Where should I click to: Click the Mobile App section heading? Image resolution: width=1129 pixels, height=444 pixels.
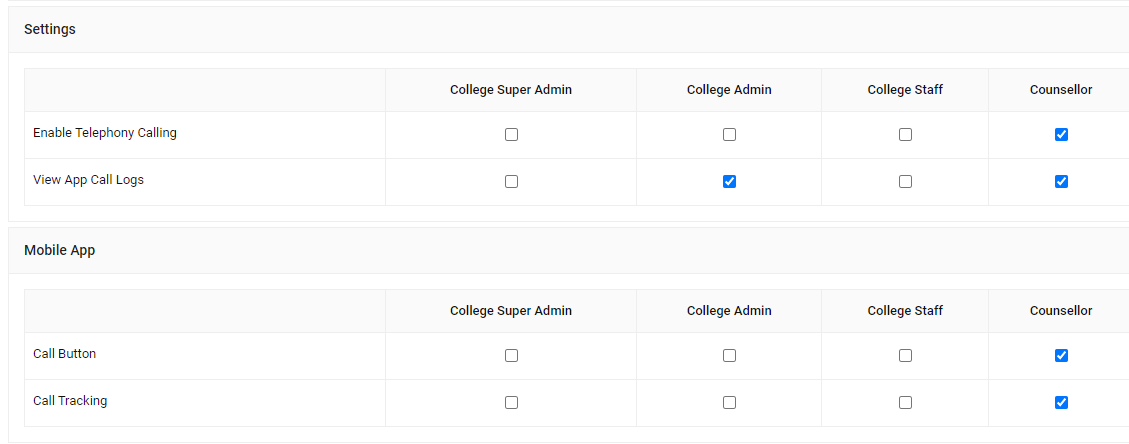59,250
